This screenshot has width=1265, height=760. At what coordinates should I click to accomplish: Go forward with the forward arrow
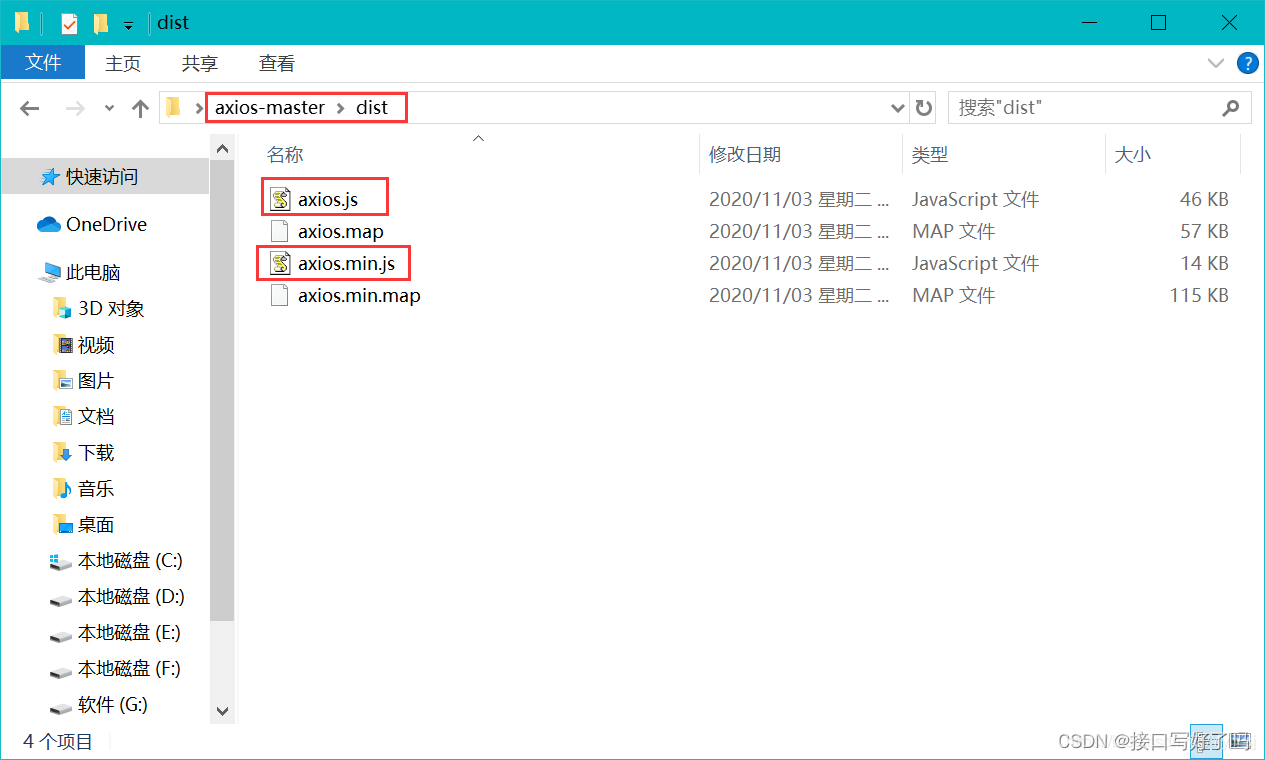coord(76,108)
